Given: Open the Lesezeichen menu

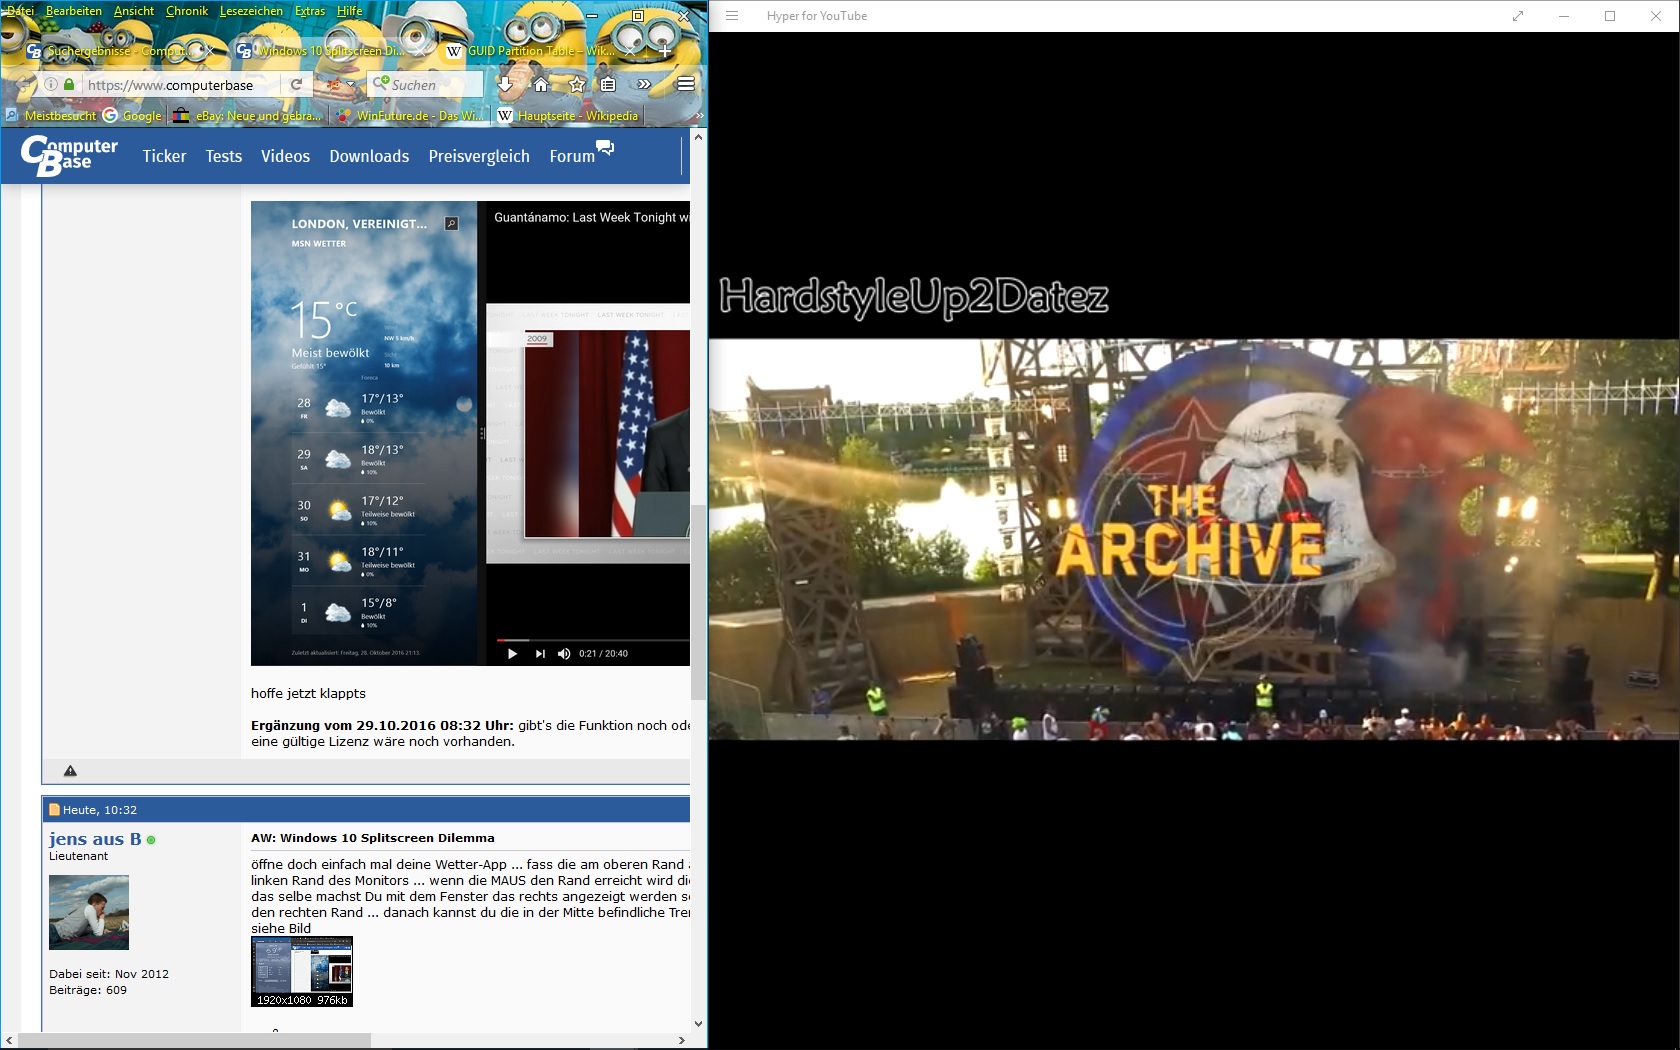Looking at the screenshot, I should coord(251,11).
